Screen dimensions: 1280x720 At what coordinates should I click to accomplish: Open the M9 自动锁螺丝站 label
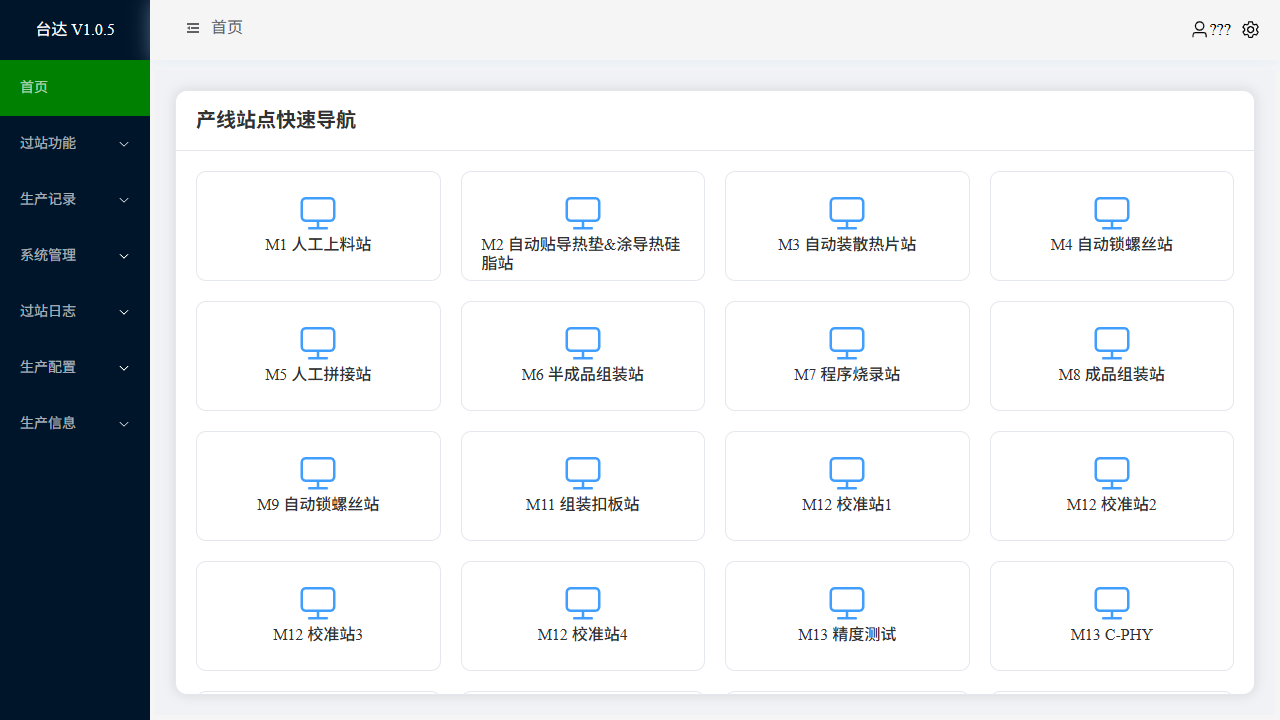pyautogui.click(x=318, y=504)
